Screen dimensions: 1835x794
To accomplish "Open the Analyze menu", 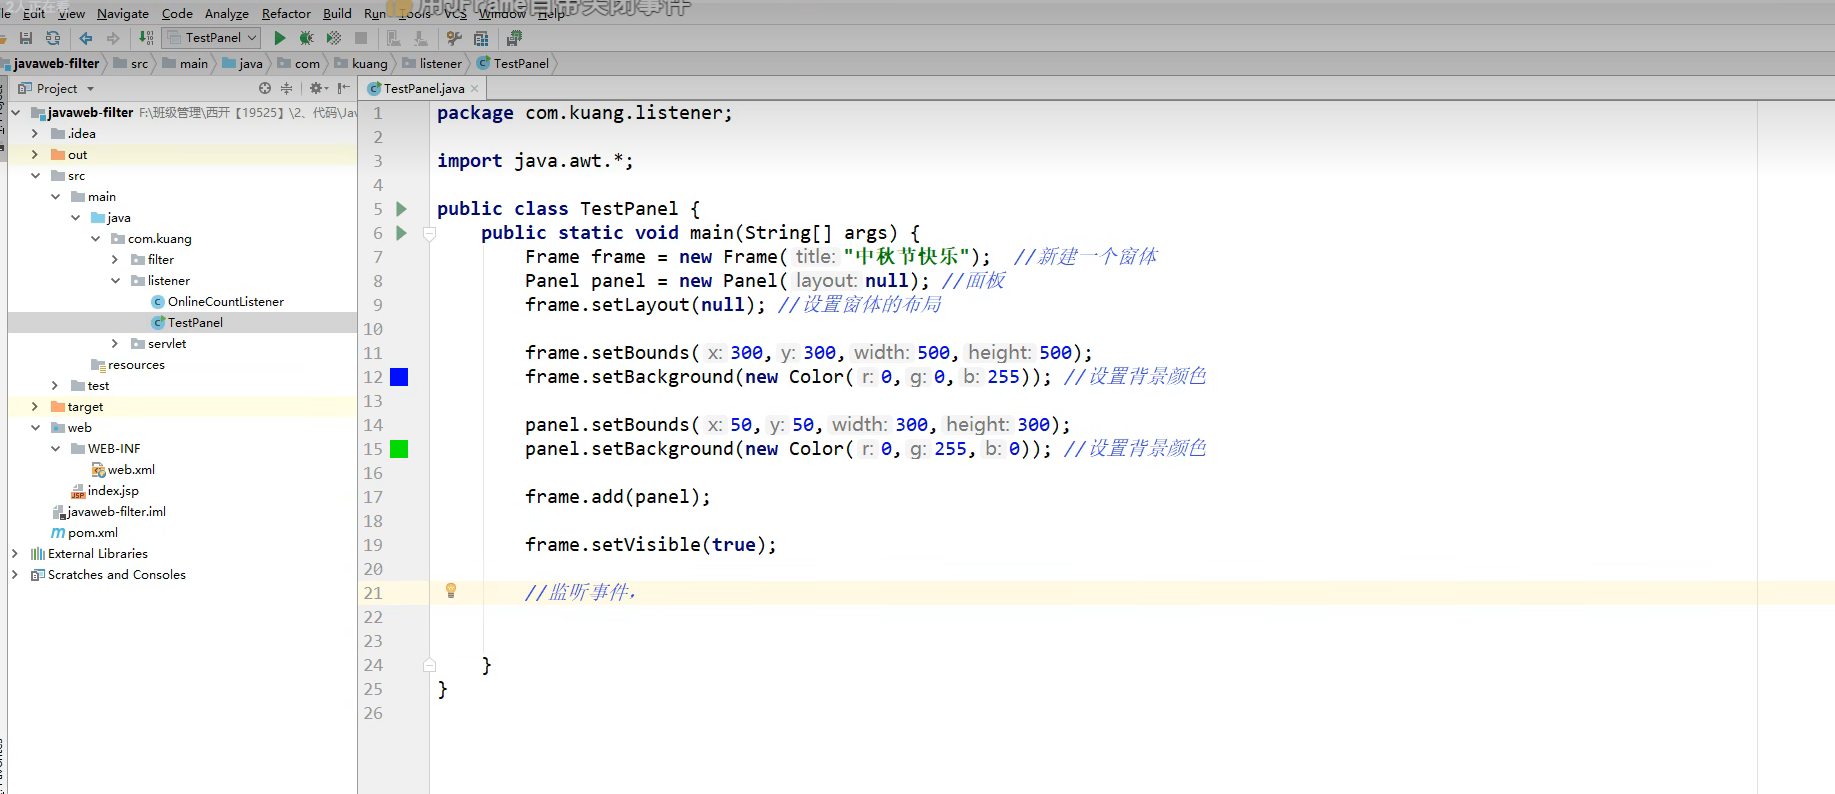I will tap(227, 13).
